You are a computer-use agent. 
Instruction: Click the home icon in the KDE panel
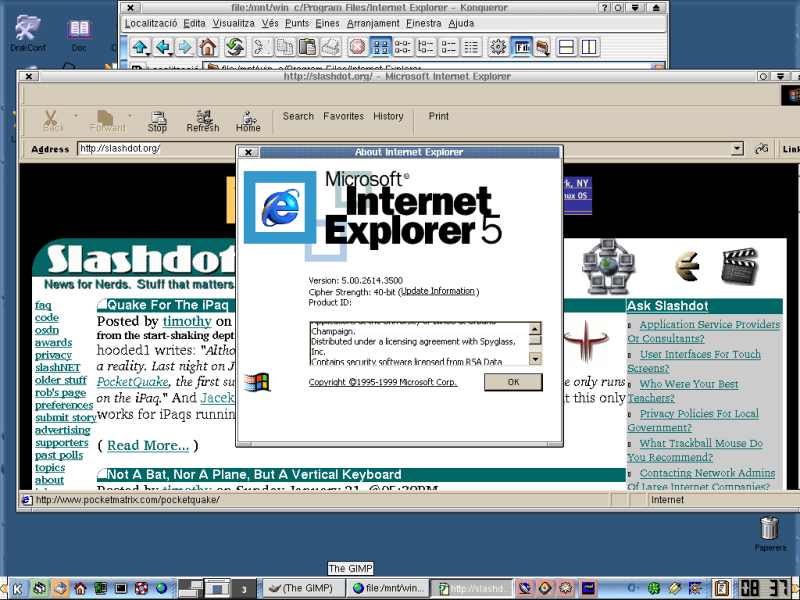coord(80,589)
